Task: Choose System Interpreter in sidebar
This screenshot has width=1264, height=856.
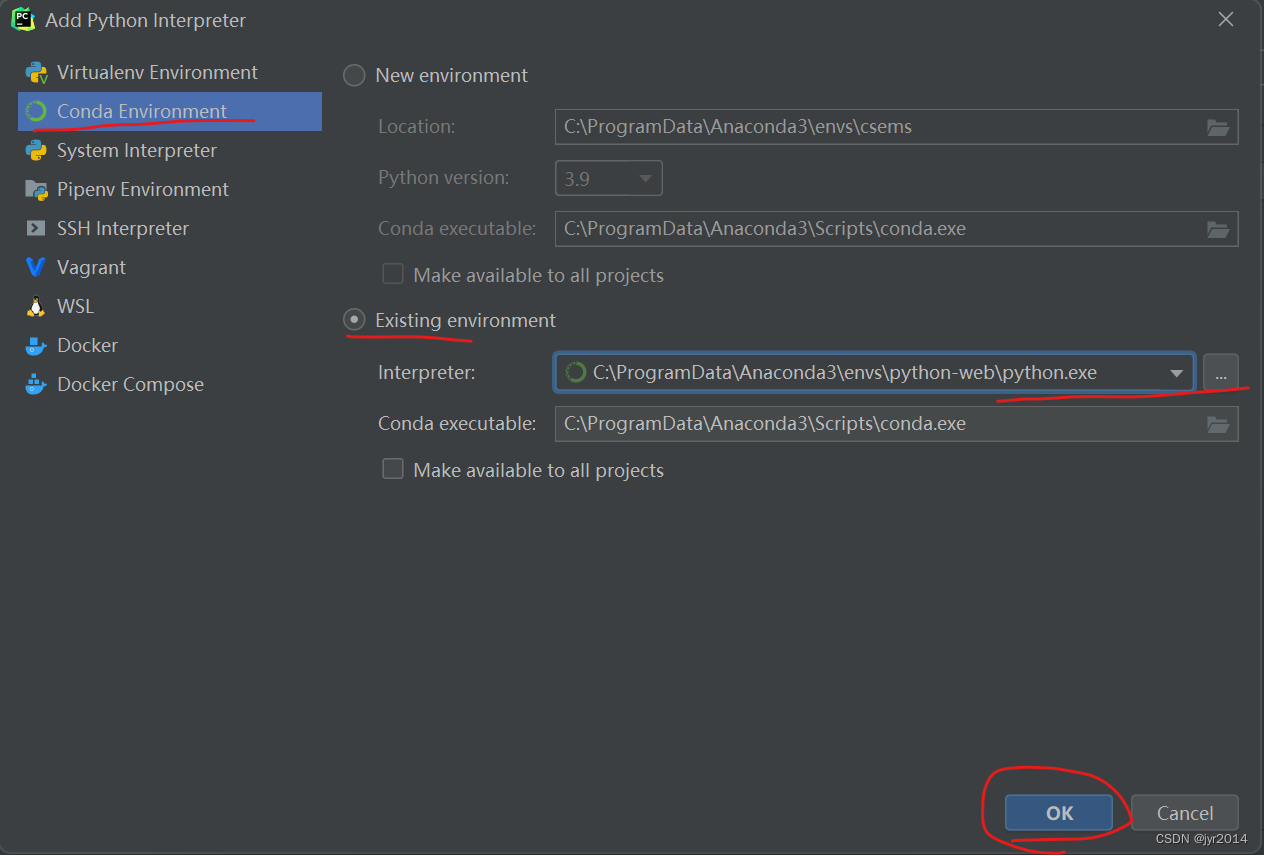Action: click(170, 151)
